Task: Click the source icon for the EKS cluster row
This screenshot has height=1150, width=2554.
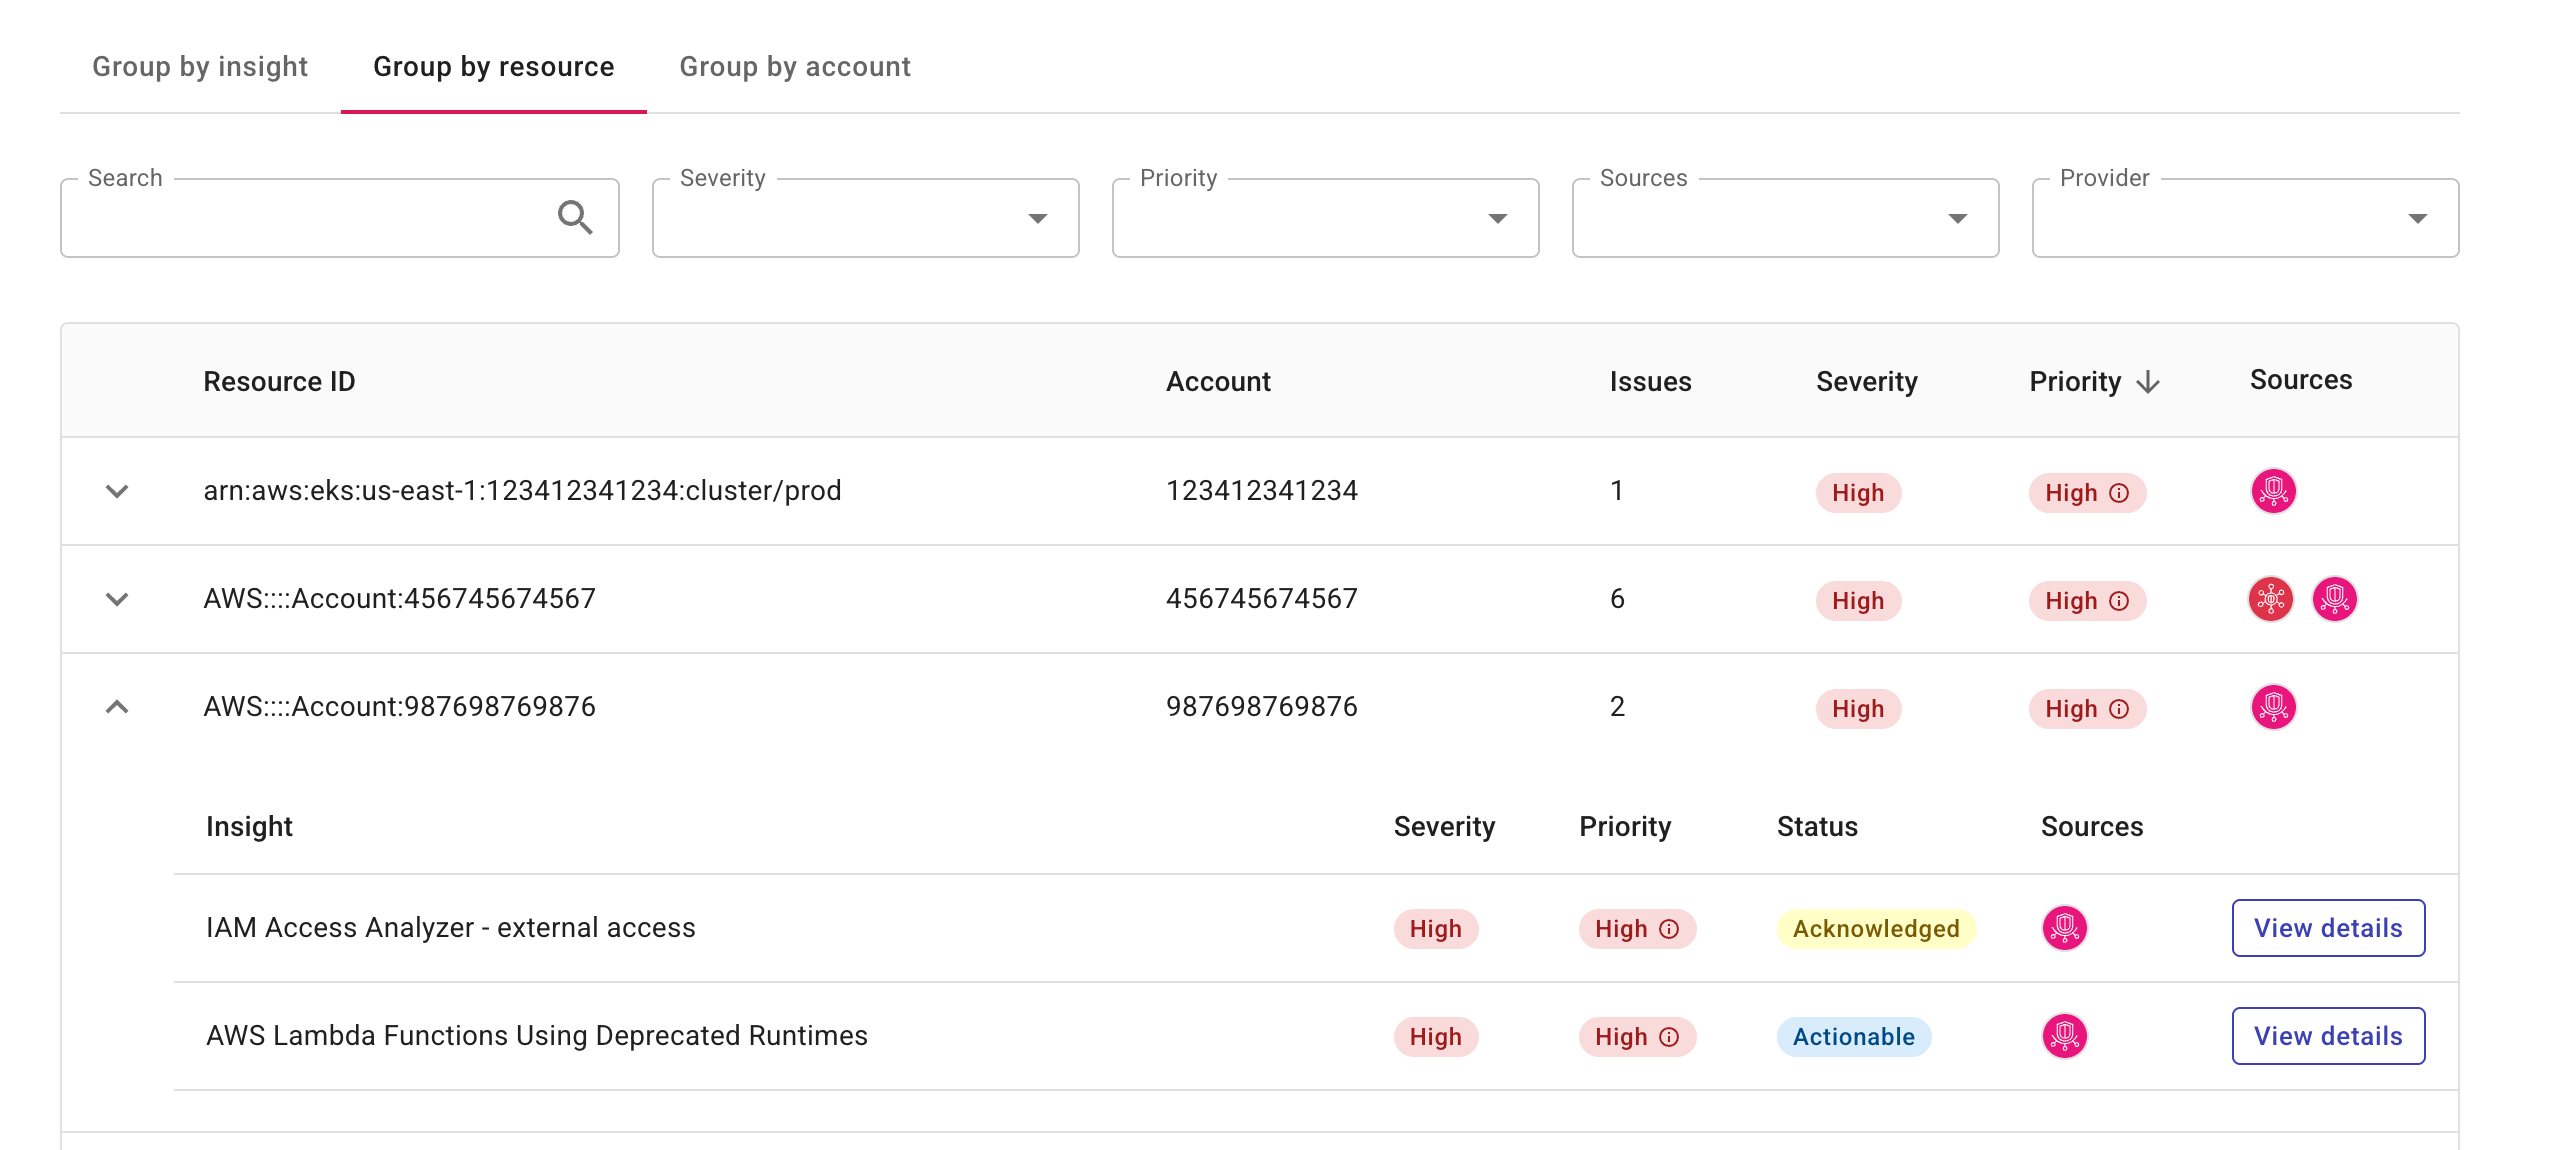Action: pyautogui.click(x=2273, y=491)
